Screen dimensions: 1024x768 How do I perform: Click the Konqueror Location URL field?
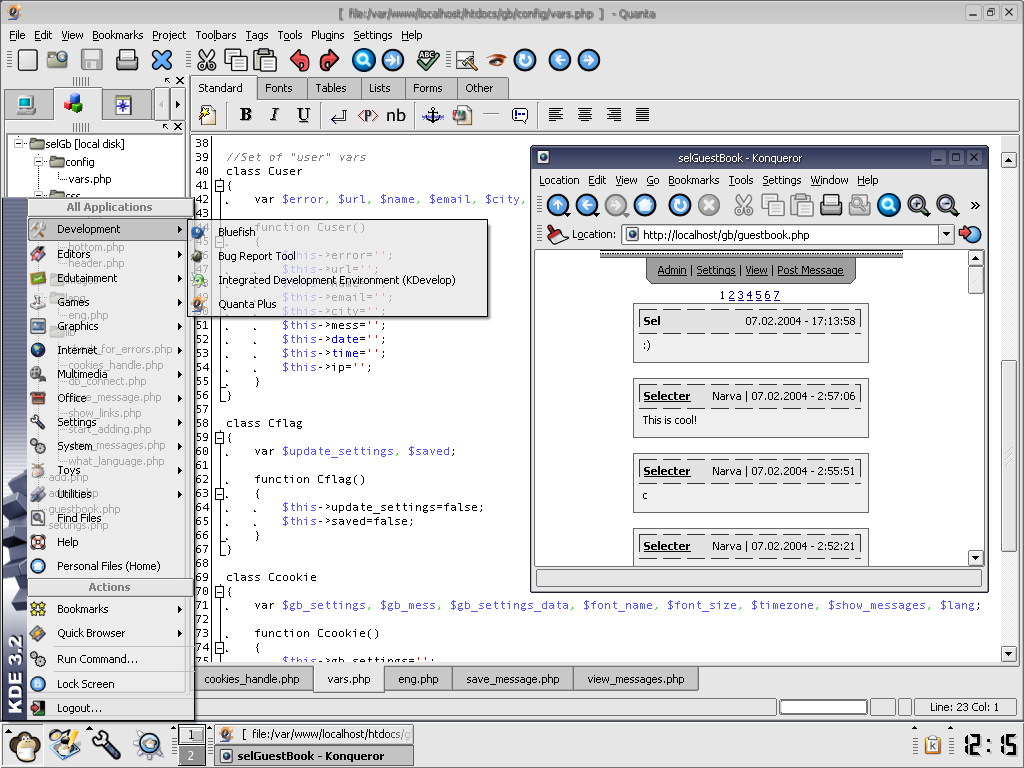click(780, 234)
